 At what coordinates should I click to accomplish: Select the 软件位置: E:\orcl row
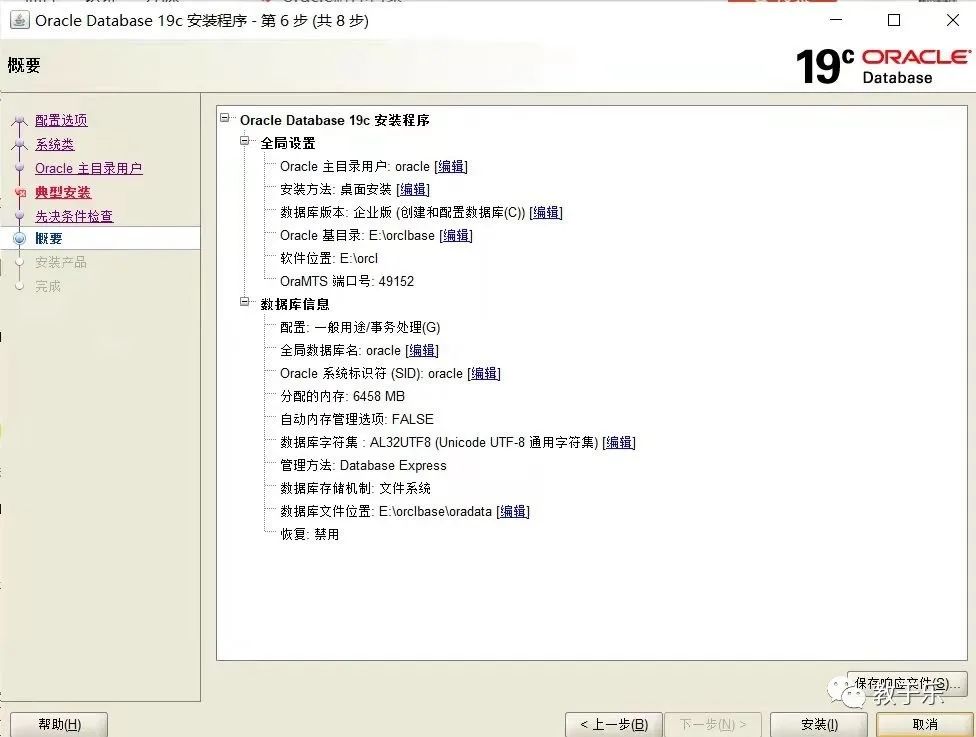(329, 258)
